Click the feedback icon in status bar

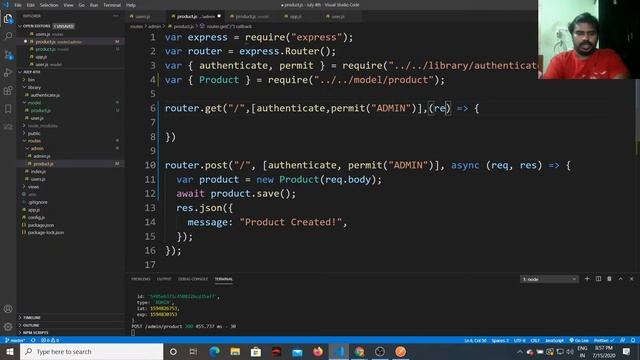coord(623,340)
